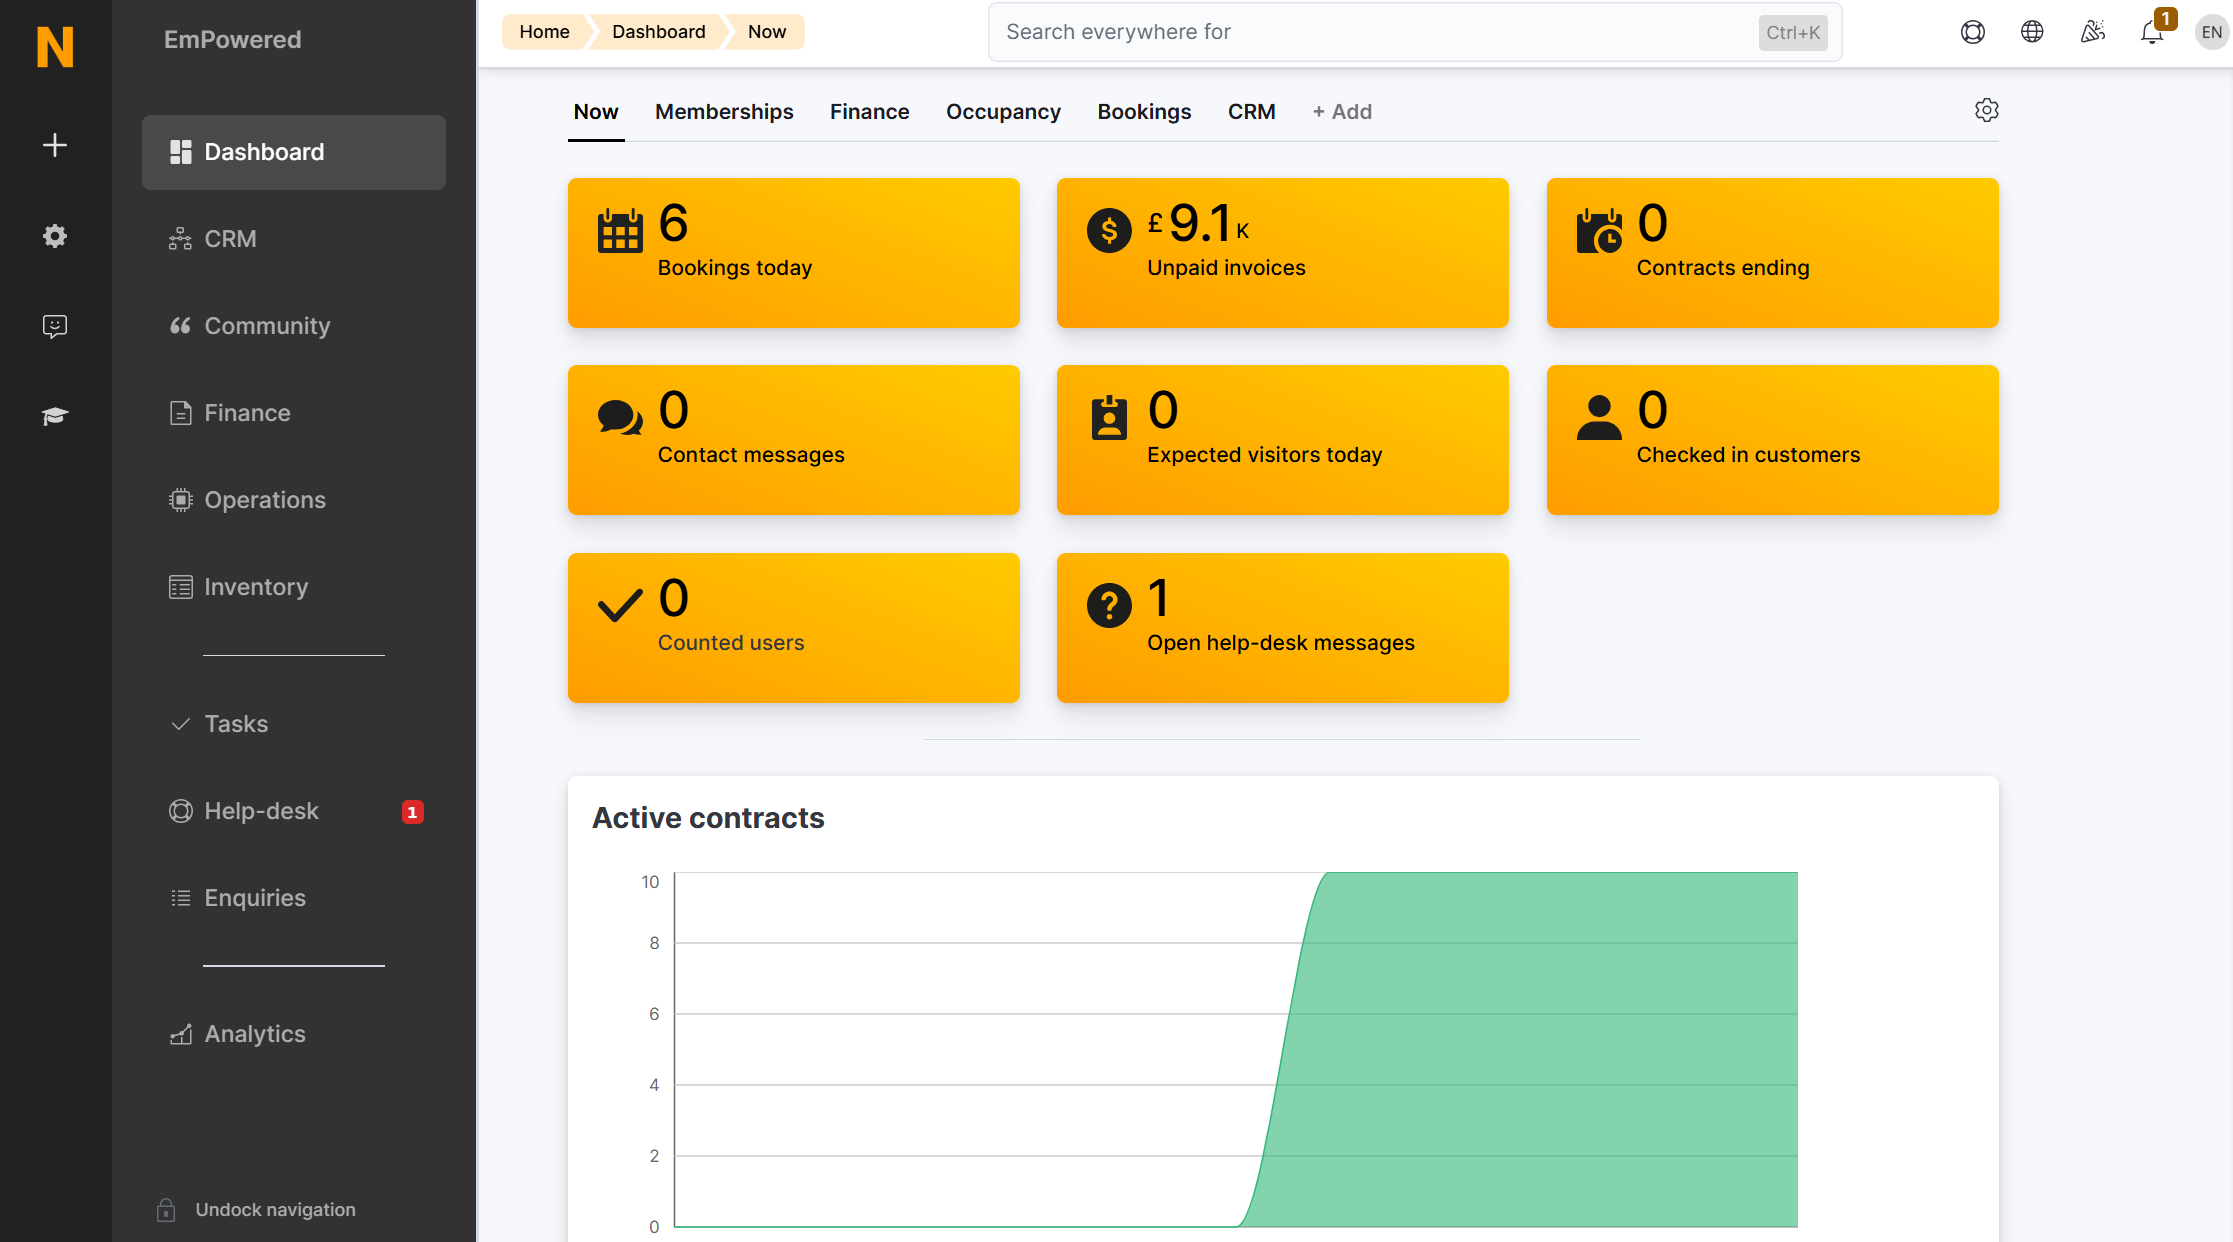Open the help lifebuoy icon in header

point(1972,32)
